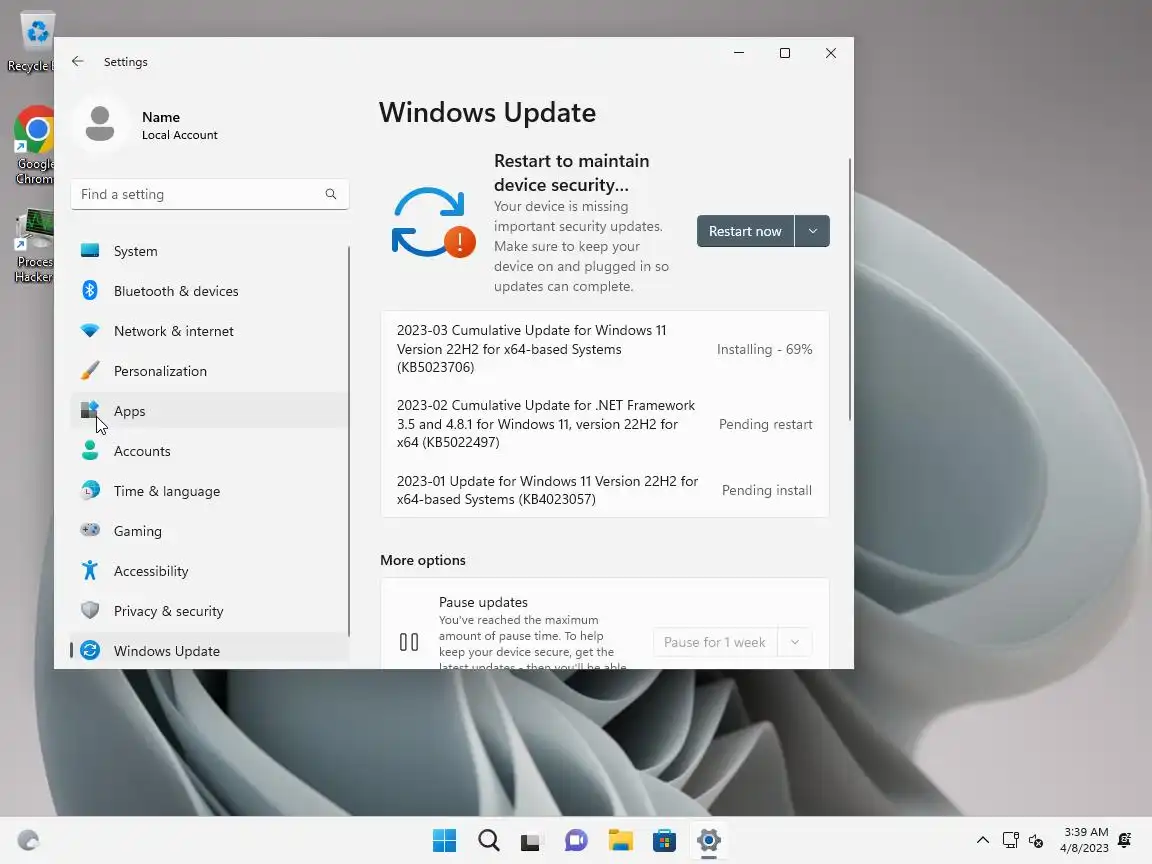Screen dimensions: 1152x864
Task: Open taskbar Search
Action: [489, 840]
